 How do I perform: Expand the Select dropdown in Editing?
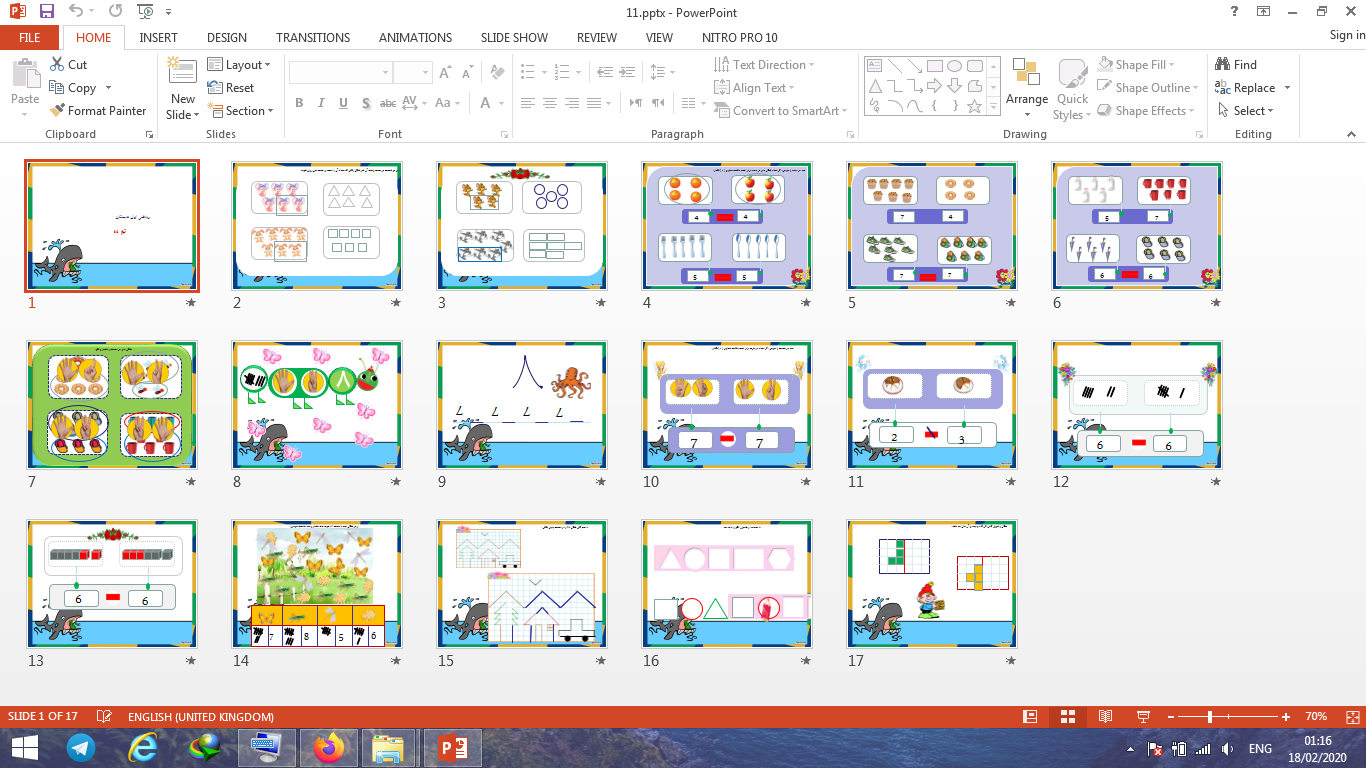[1246, 111]
